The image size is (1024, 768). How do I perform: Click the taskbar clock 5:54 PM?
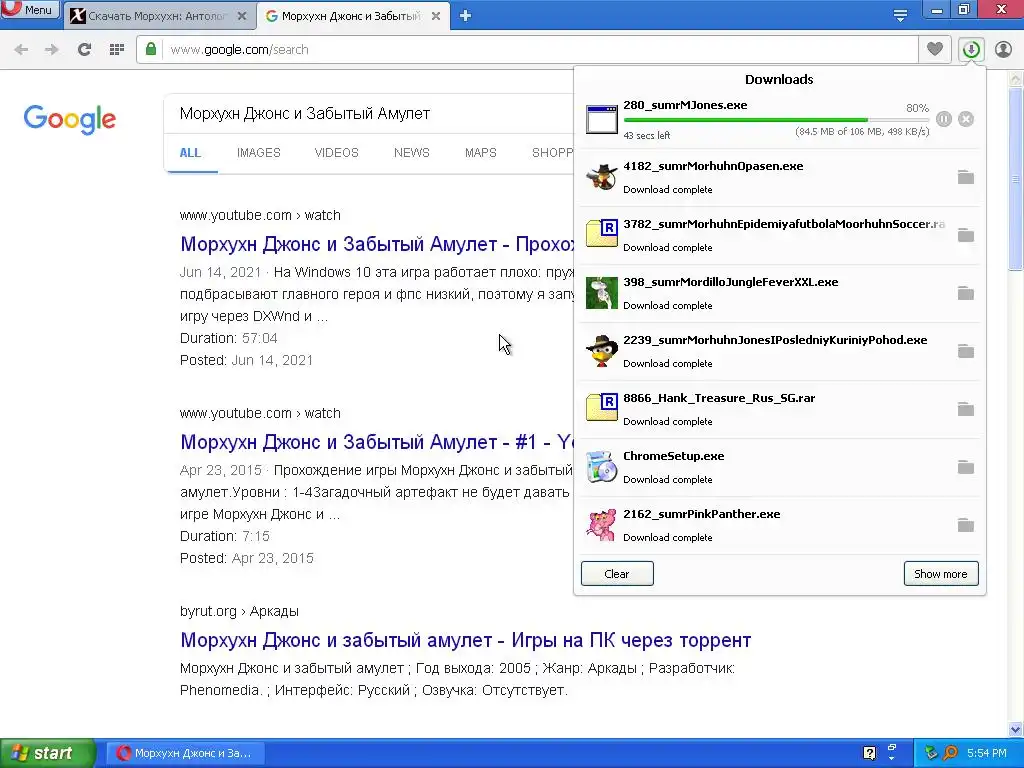tap(986, 753)
